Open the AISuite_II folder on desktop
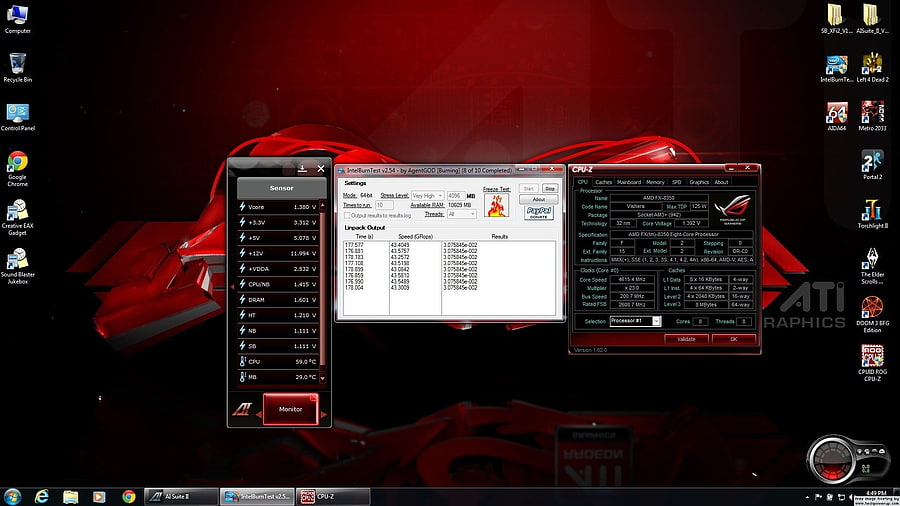Image resolution: width=900 pixels, height=506 pixels. tap(872, 19)
